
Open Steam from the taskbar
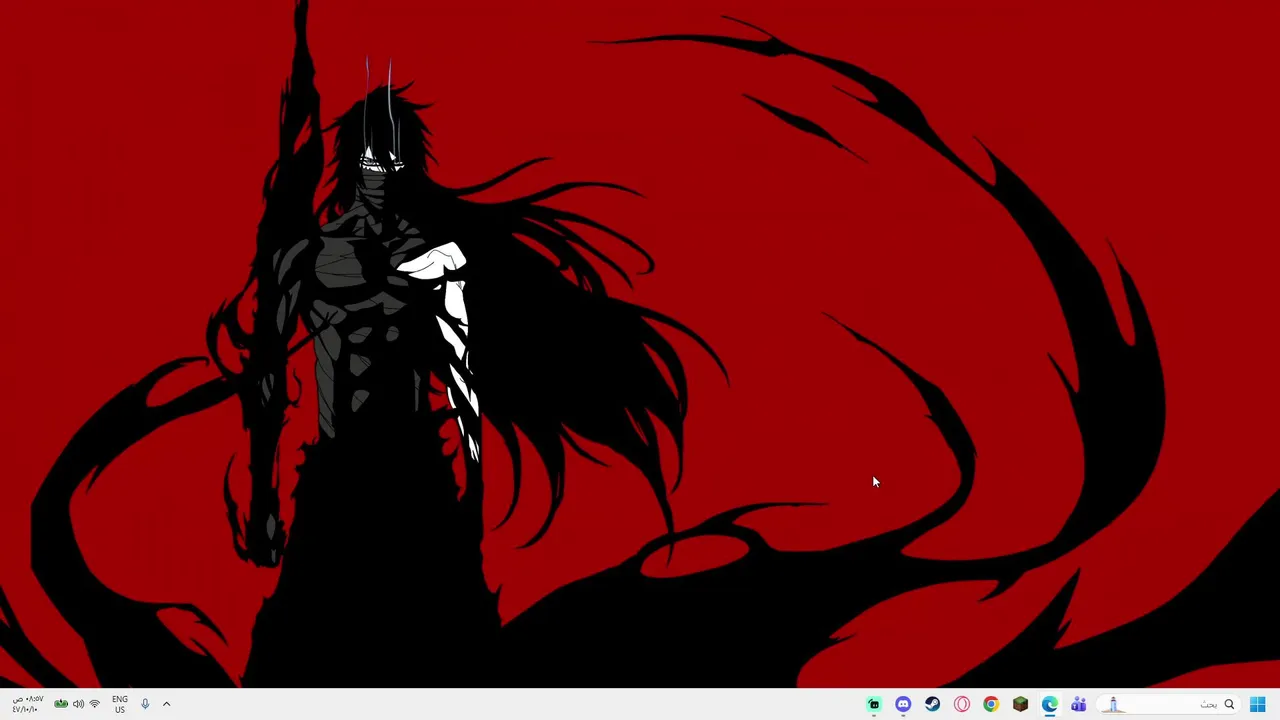click(932, 704)
